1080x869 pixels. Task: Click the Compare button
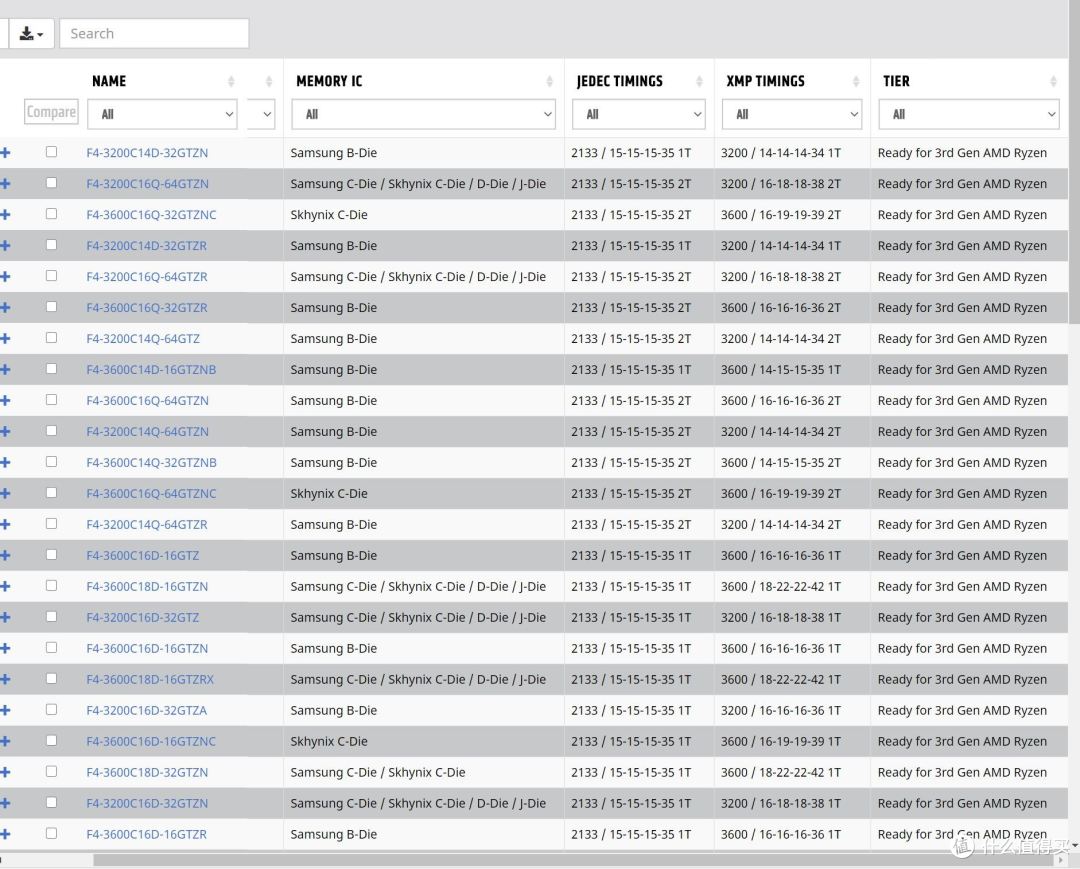click(51, 112)
